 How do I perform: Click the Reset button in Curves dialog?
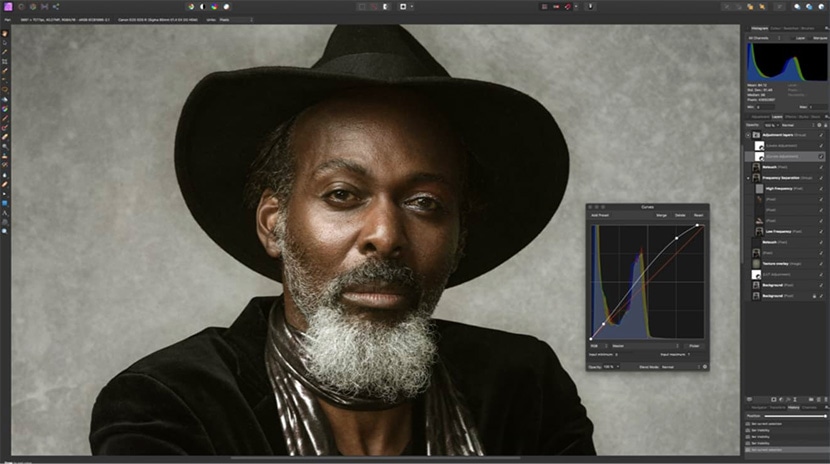[698, 215]
